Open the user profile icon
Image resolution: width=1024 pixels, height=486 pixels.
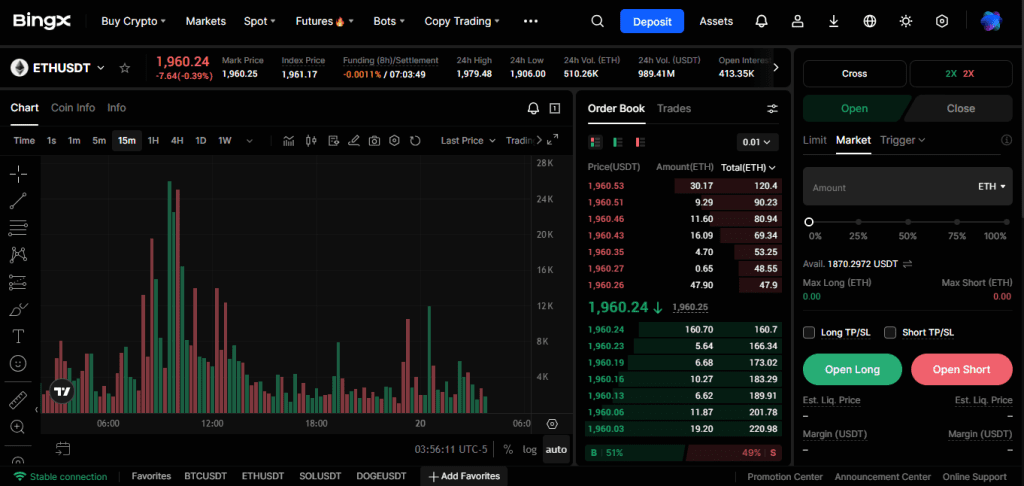click(x=797, y=22)
